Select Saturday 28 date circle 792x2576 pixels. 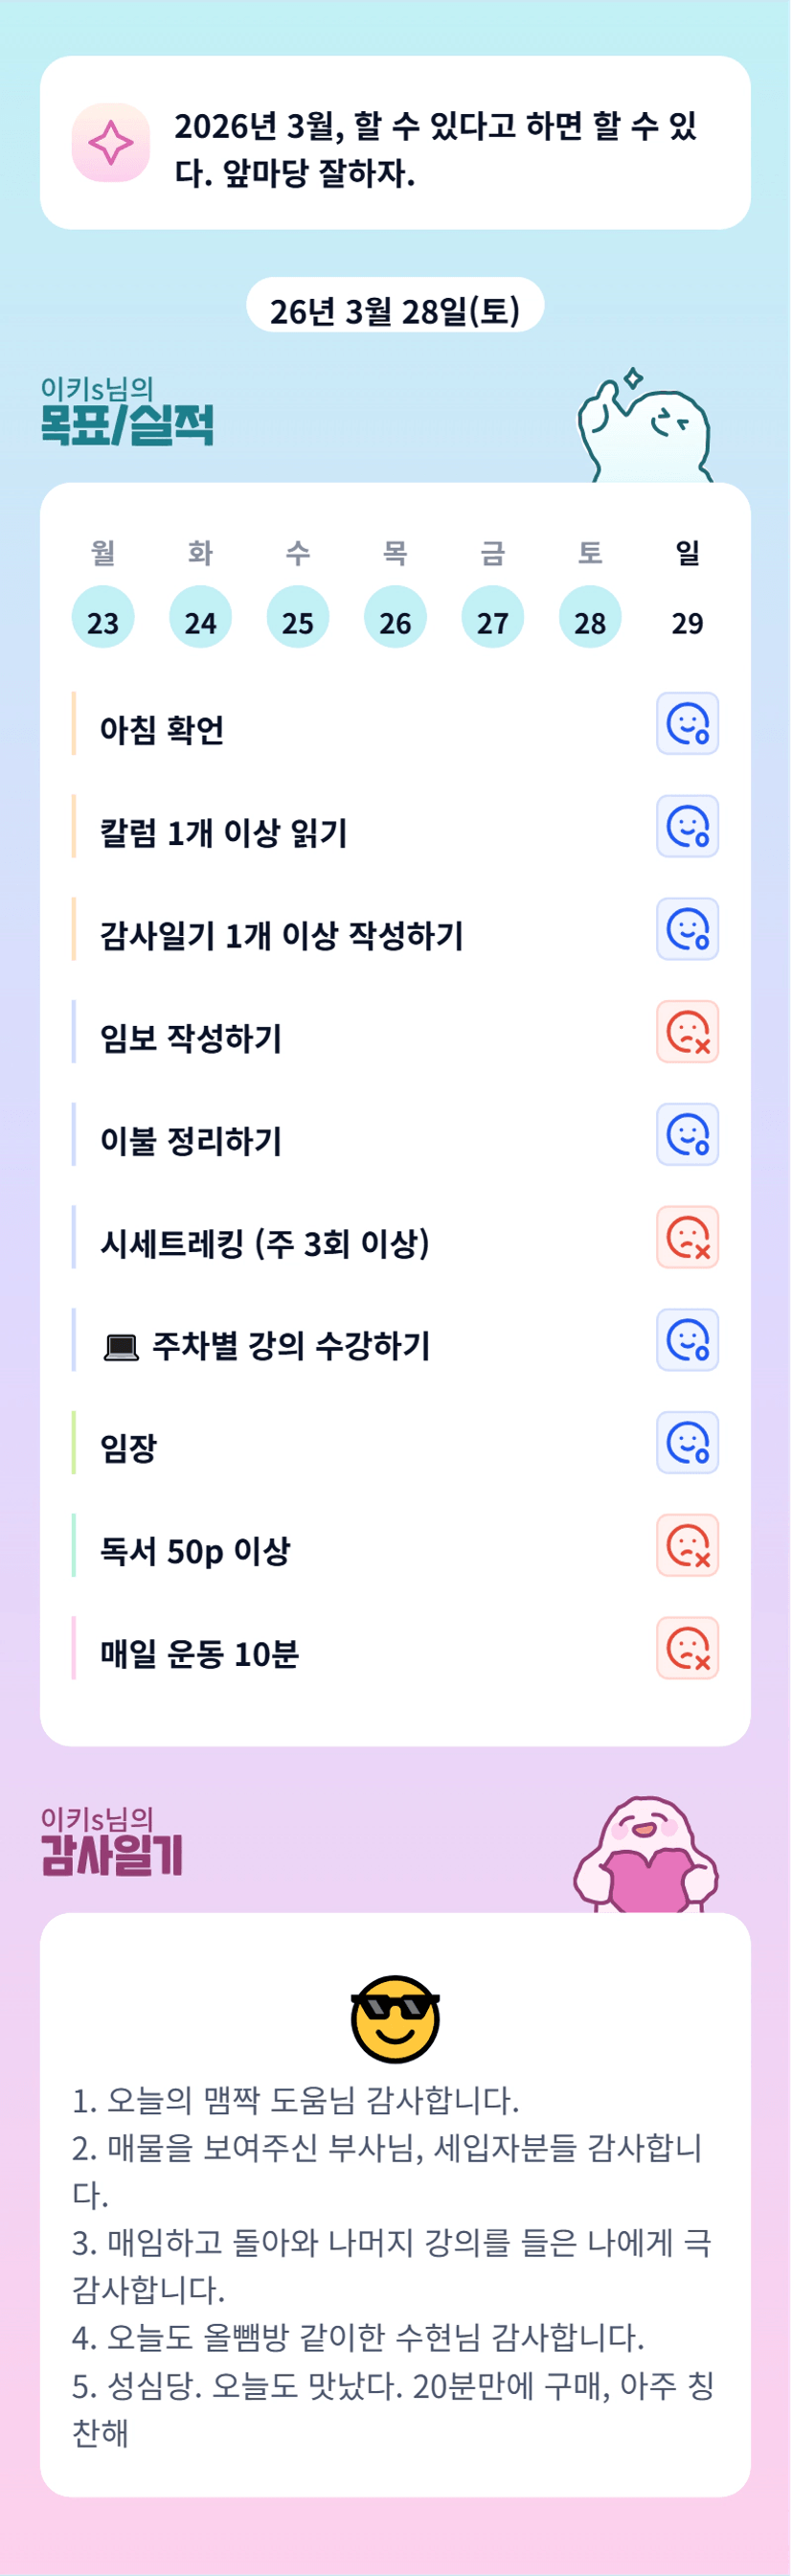590,617
